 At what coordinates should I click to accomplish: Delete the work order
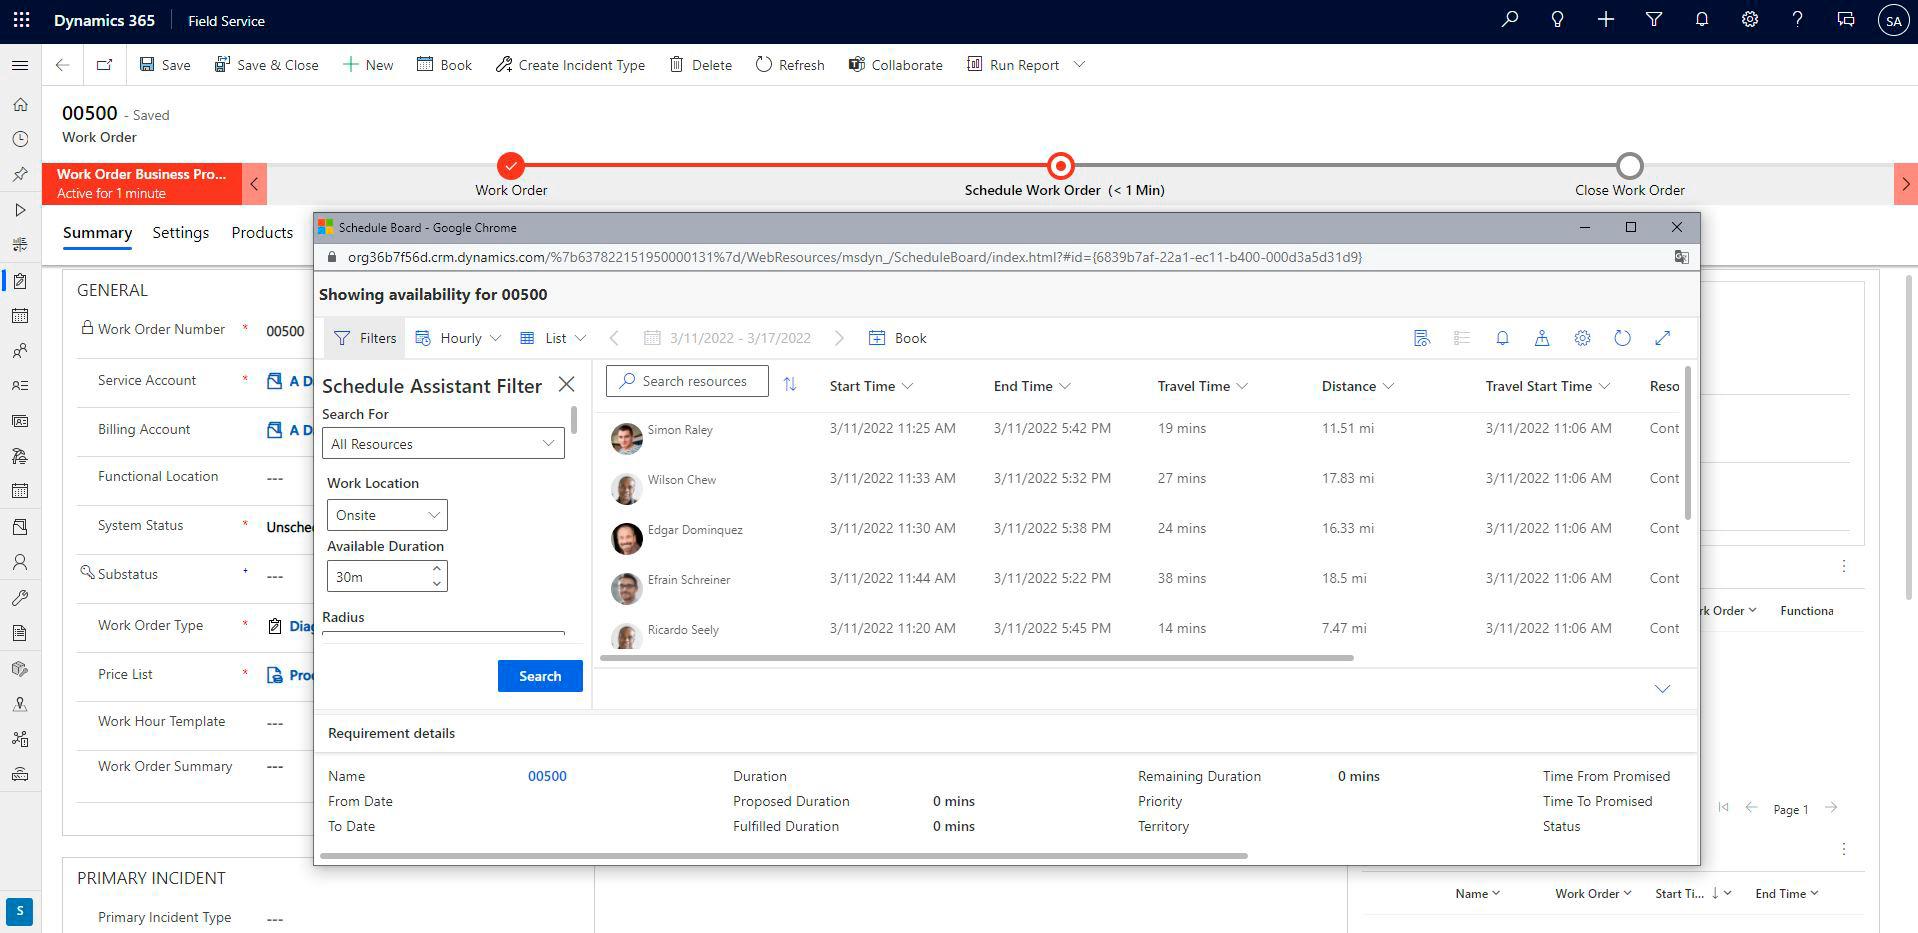[x=700, y=65]
